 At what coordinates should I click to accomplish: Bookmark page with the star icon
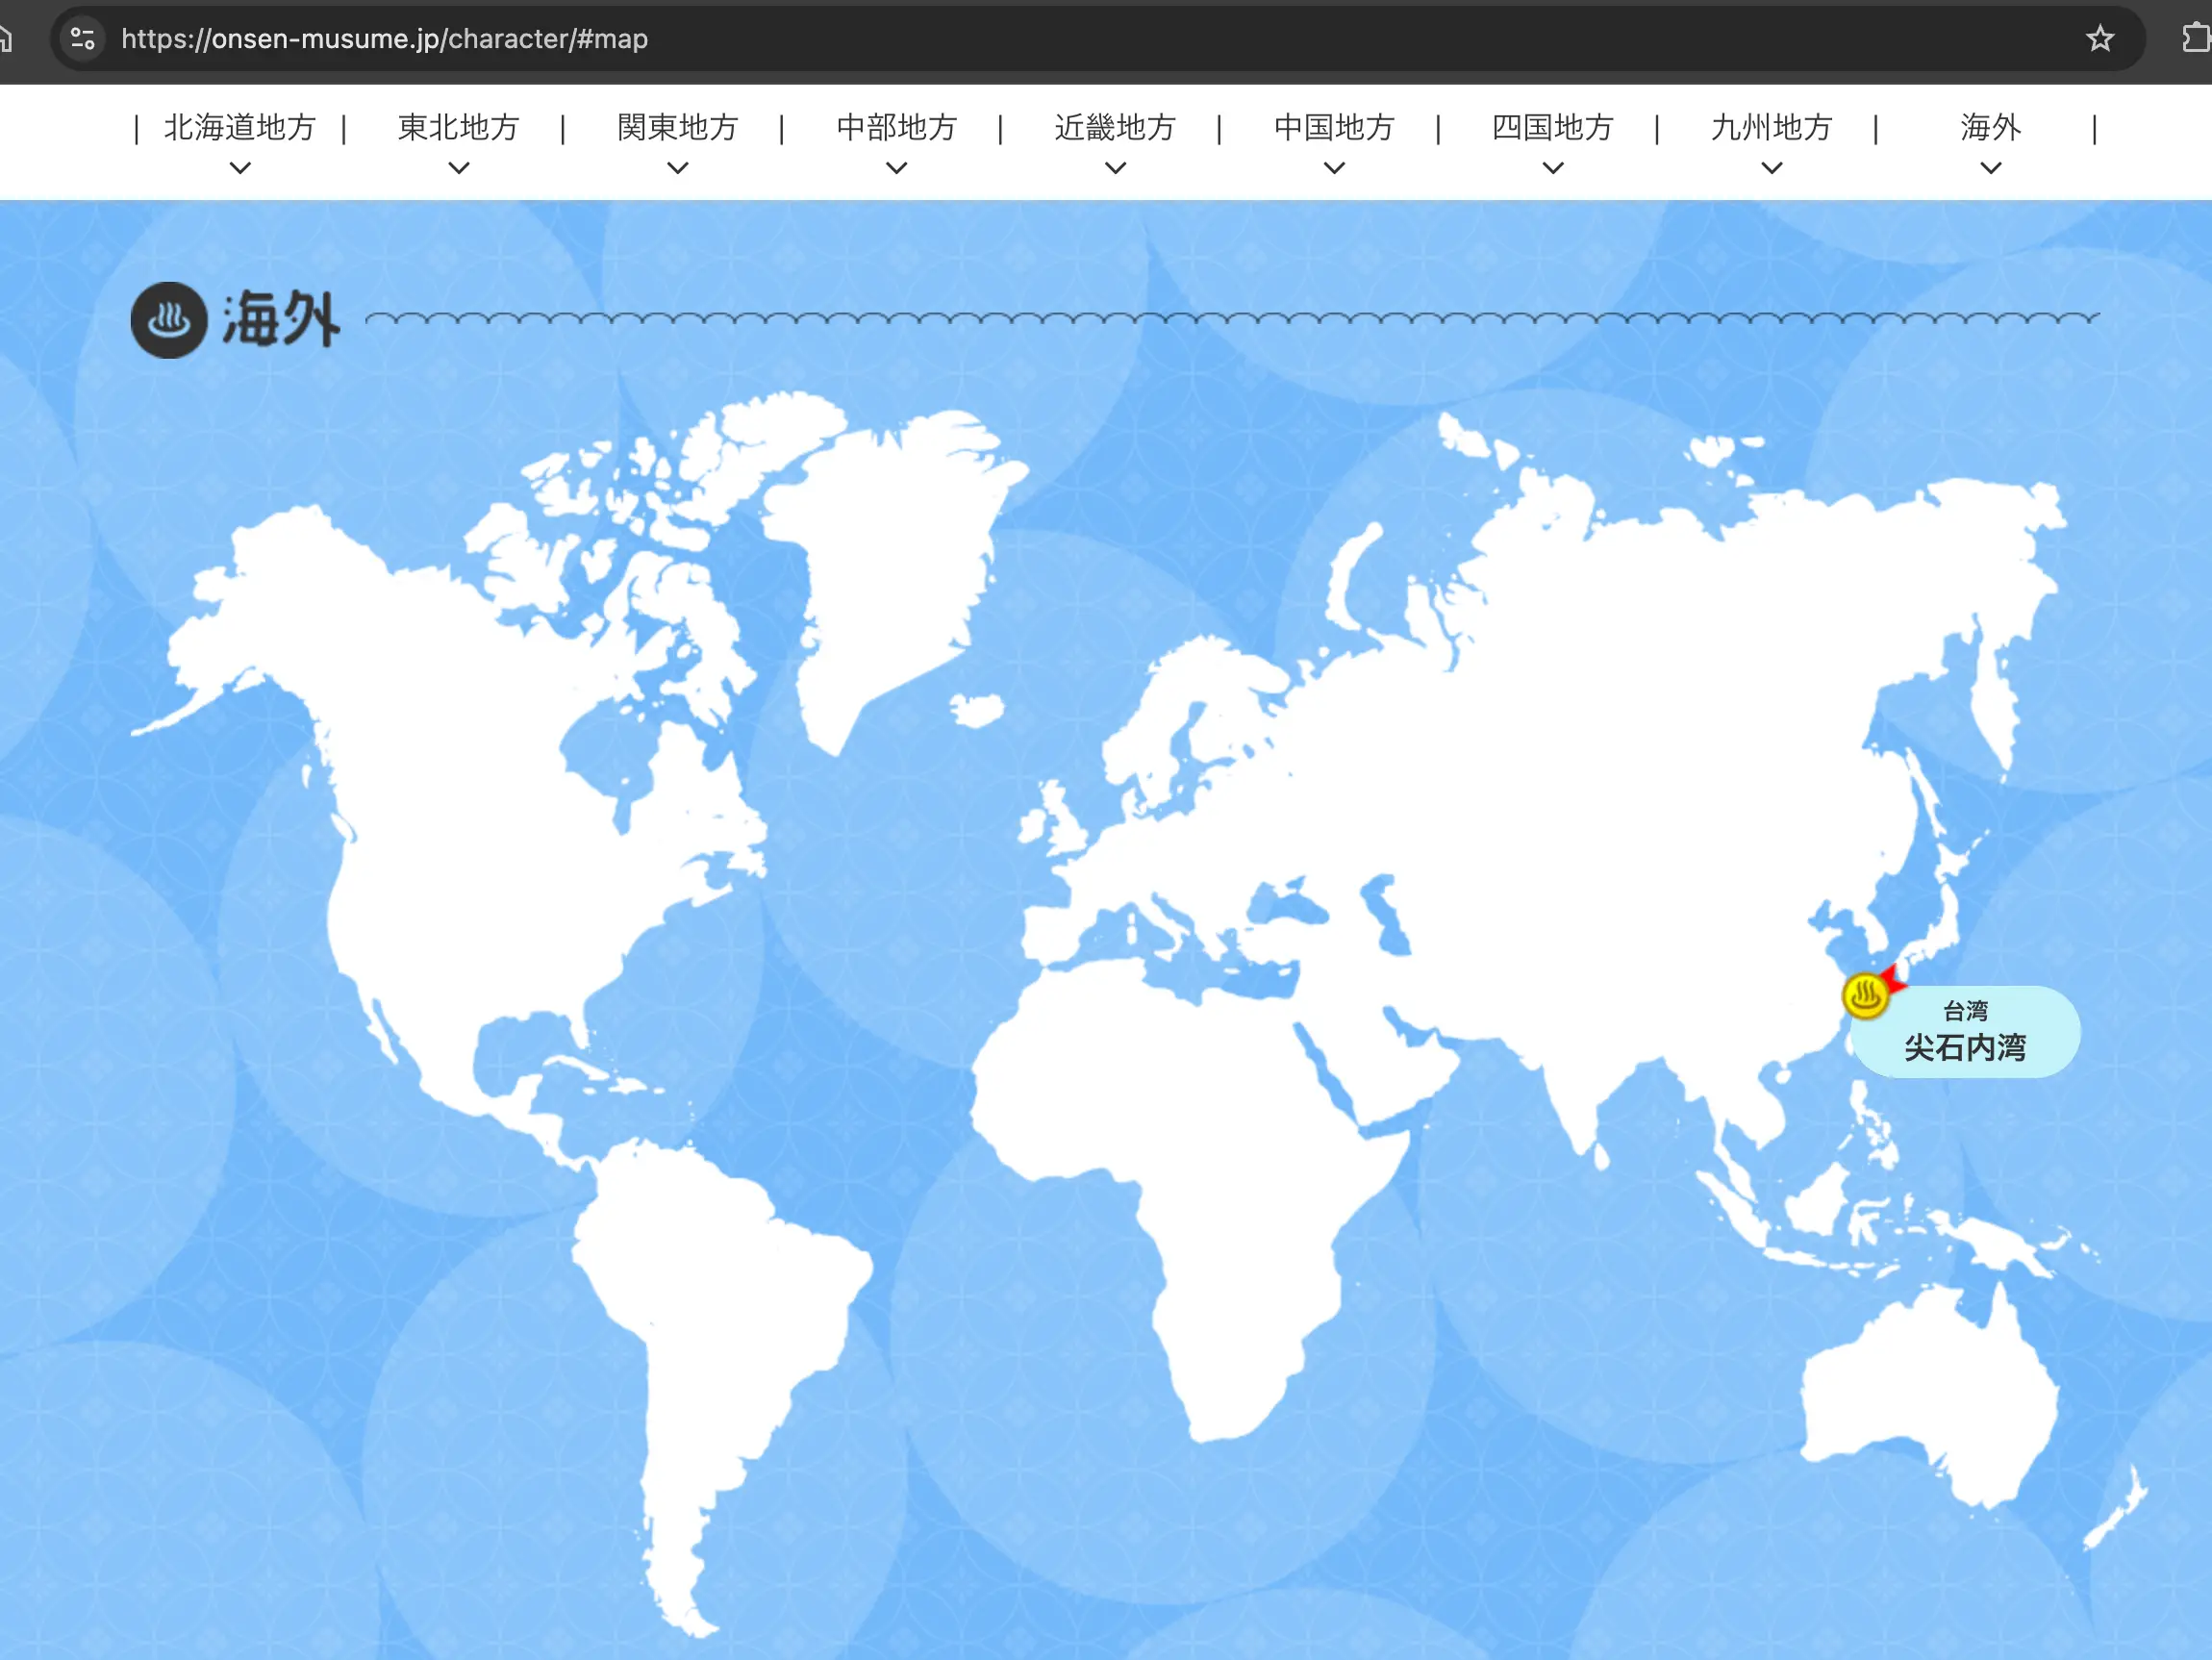2099,39
